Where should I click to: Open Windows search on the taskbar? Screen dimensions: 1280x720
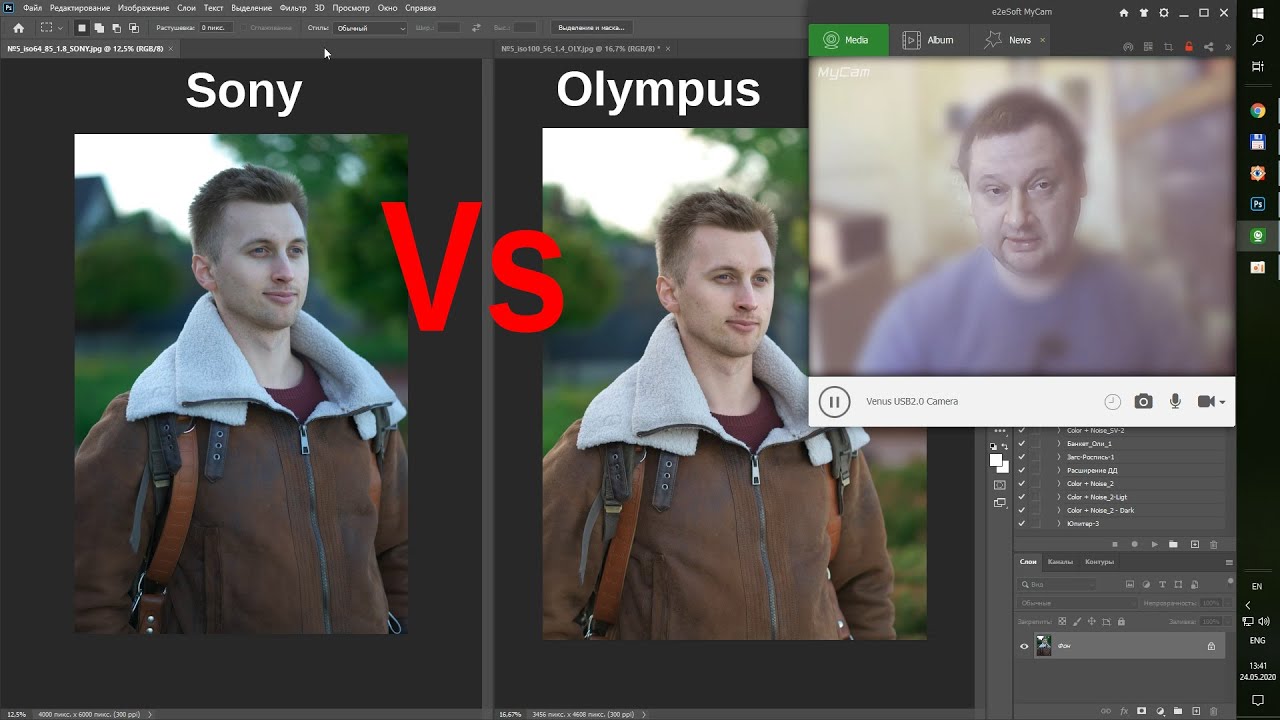pos(1258,40)
